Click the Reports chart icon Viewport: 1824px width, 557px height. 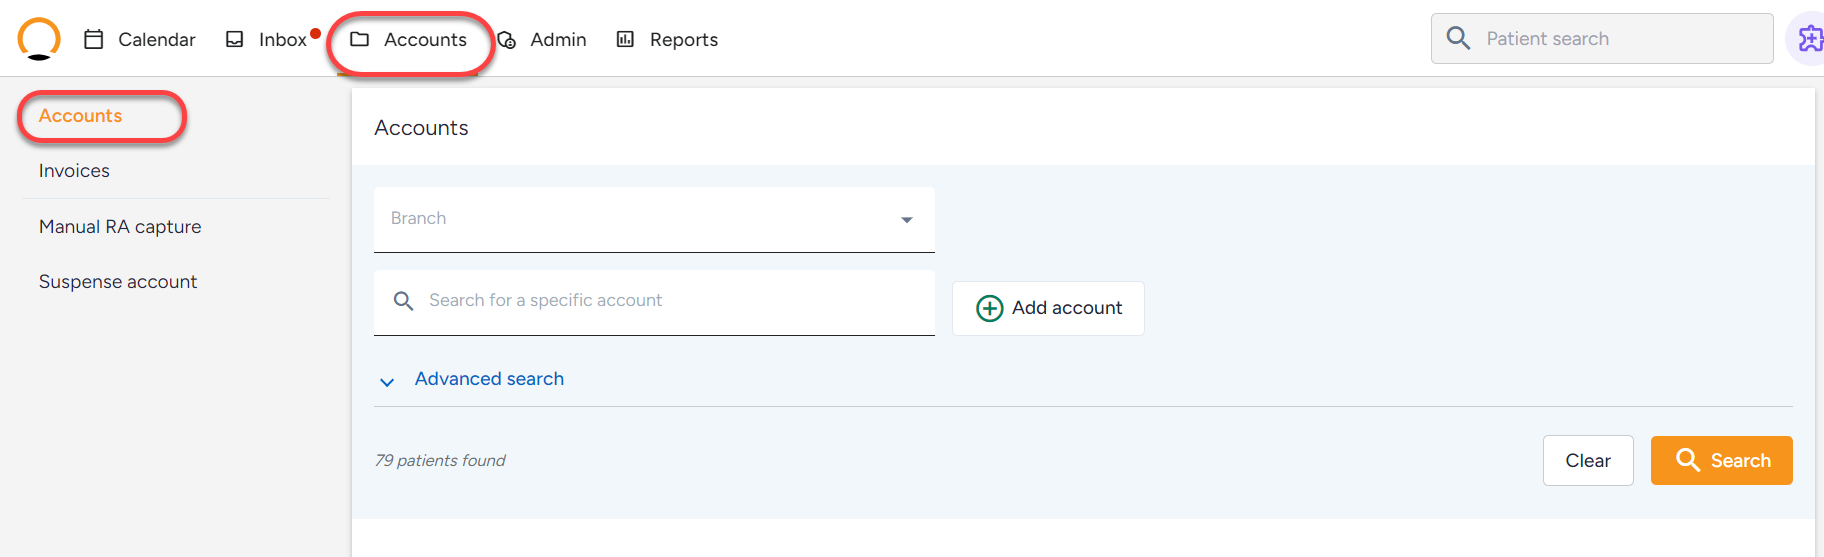(625, 39)
